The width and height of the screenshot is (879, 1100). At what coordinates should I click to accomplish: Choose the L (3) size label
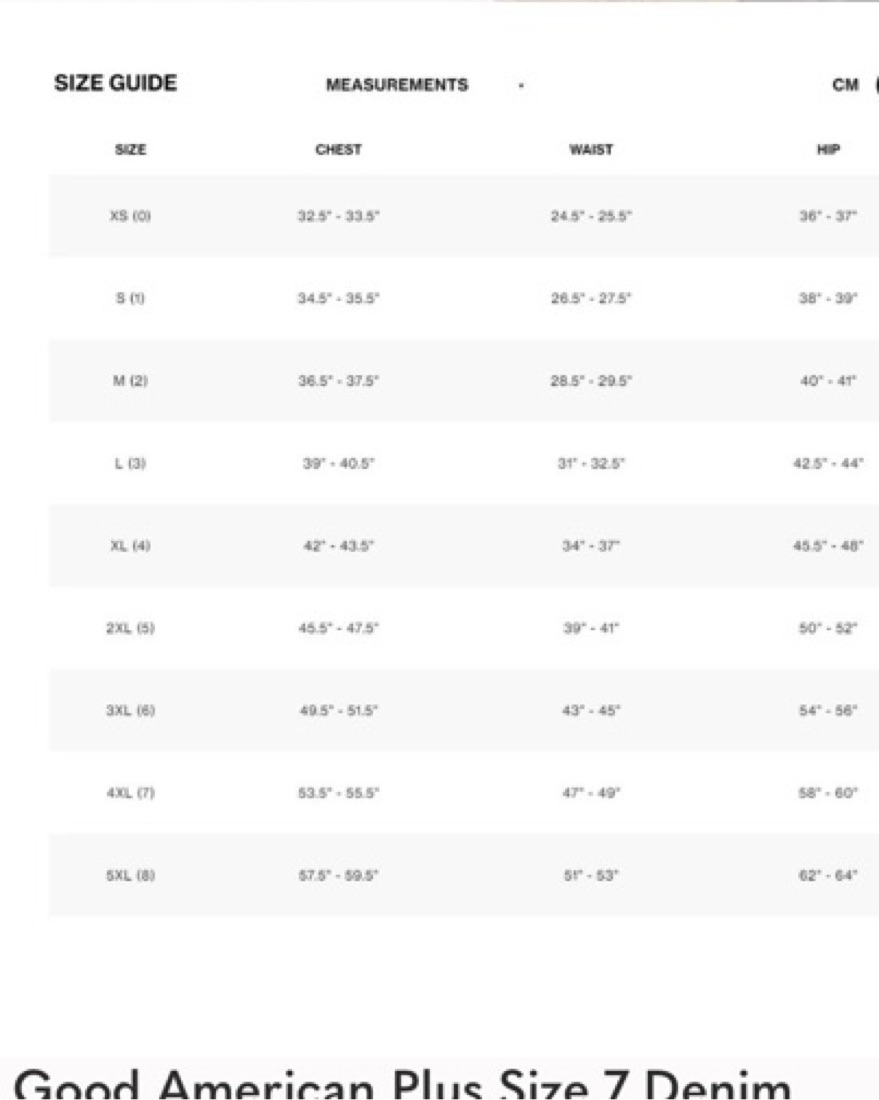click(130, 463)
